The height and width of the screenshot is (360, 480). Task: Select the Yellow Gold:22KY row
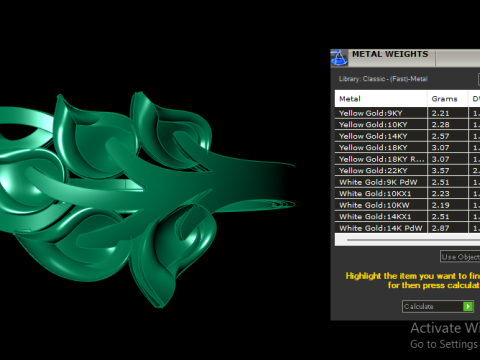[407, 171]
